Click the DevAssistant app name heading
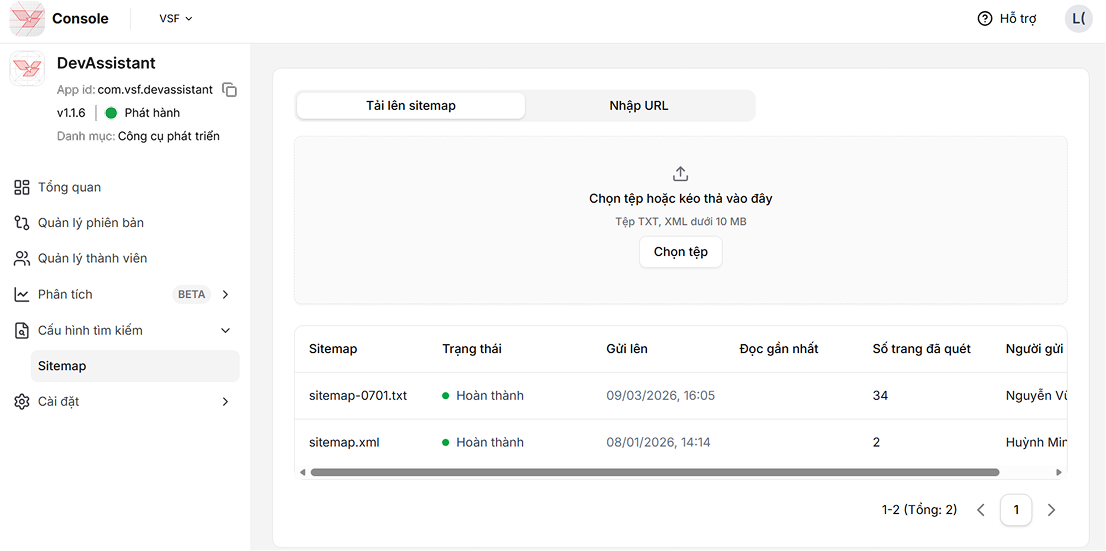This screenshot has width=1106, height=551. (106, 63)
